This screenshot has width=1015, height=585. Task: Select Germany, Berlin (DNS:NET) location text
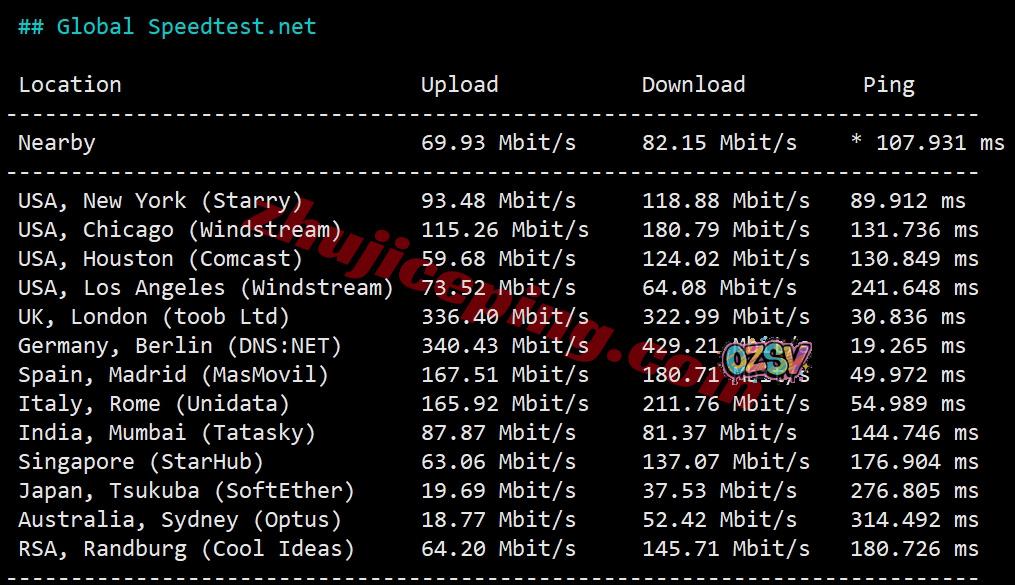180,346
